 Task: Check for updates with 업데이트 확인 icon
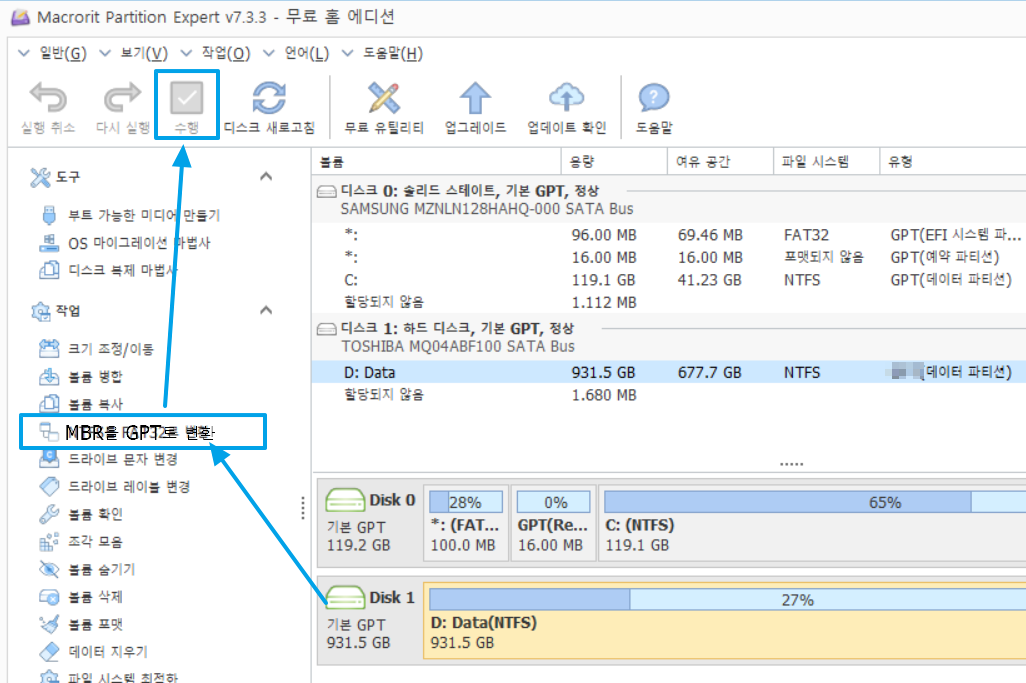567,99
